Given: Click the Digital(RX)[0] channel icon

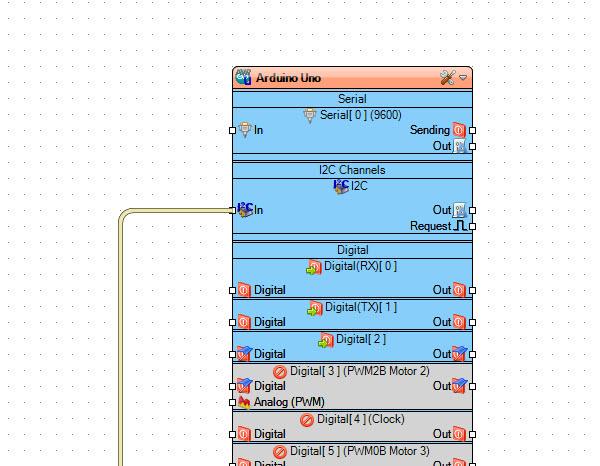Looking at the screenshot, I should (314, 267).
